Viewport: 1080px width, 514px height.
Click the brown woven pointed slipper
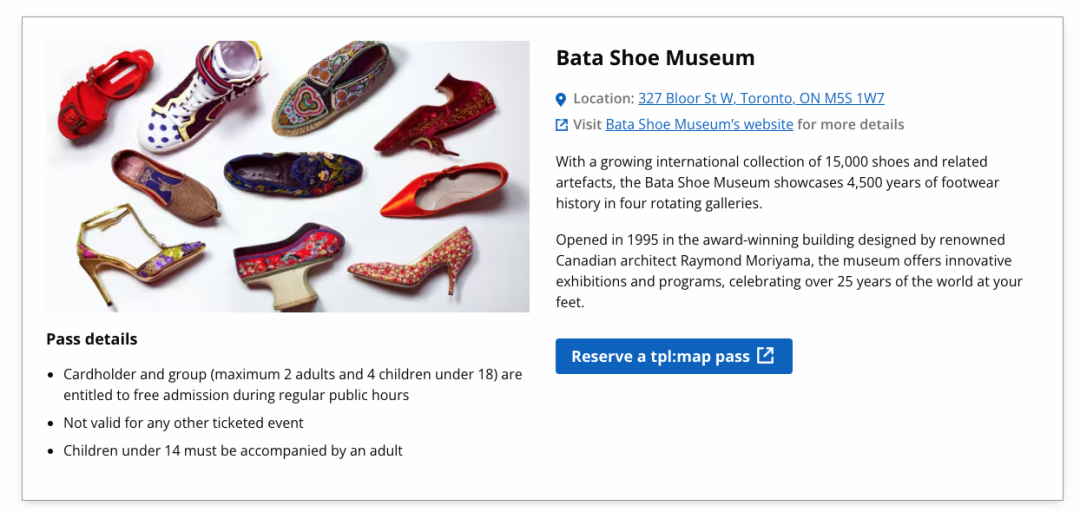164,185
